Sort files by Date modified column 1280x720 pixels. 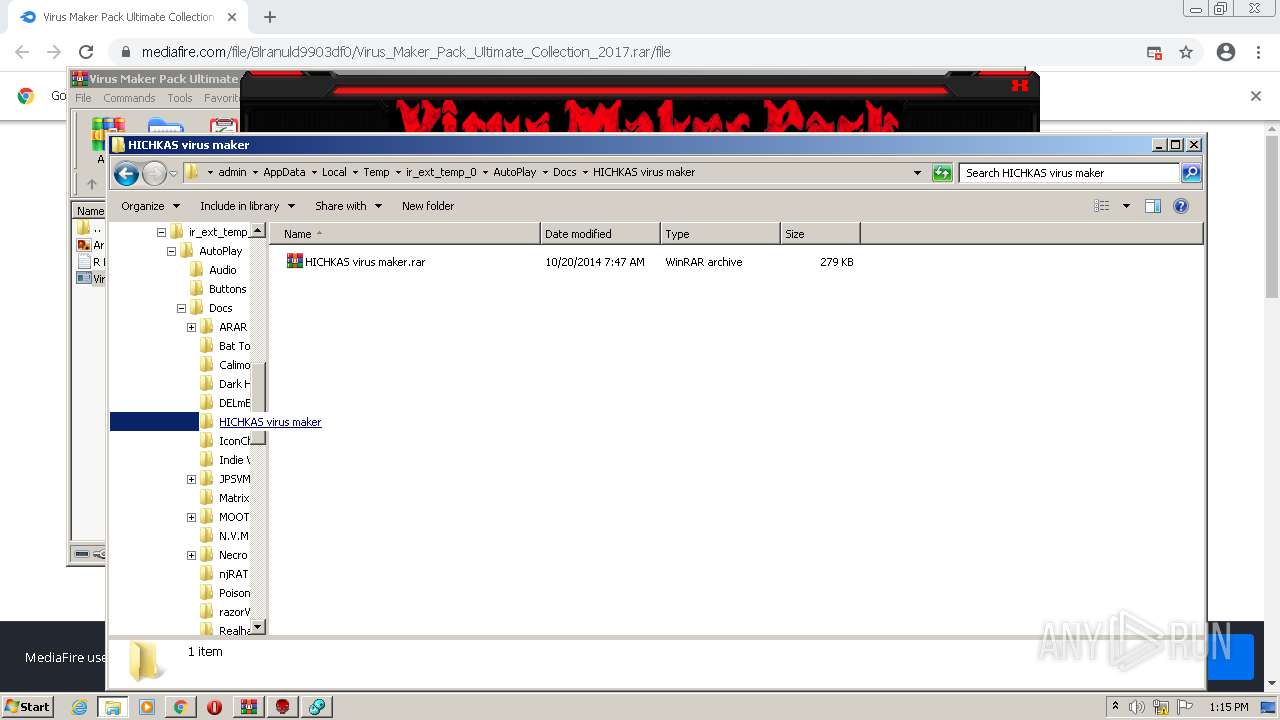600,234
